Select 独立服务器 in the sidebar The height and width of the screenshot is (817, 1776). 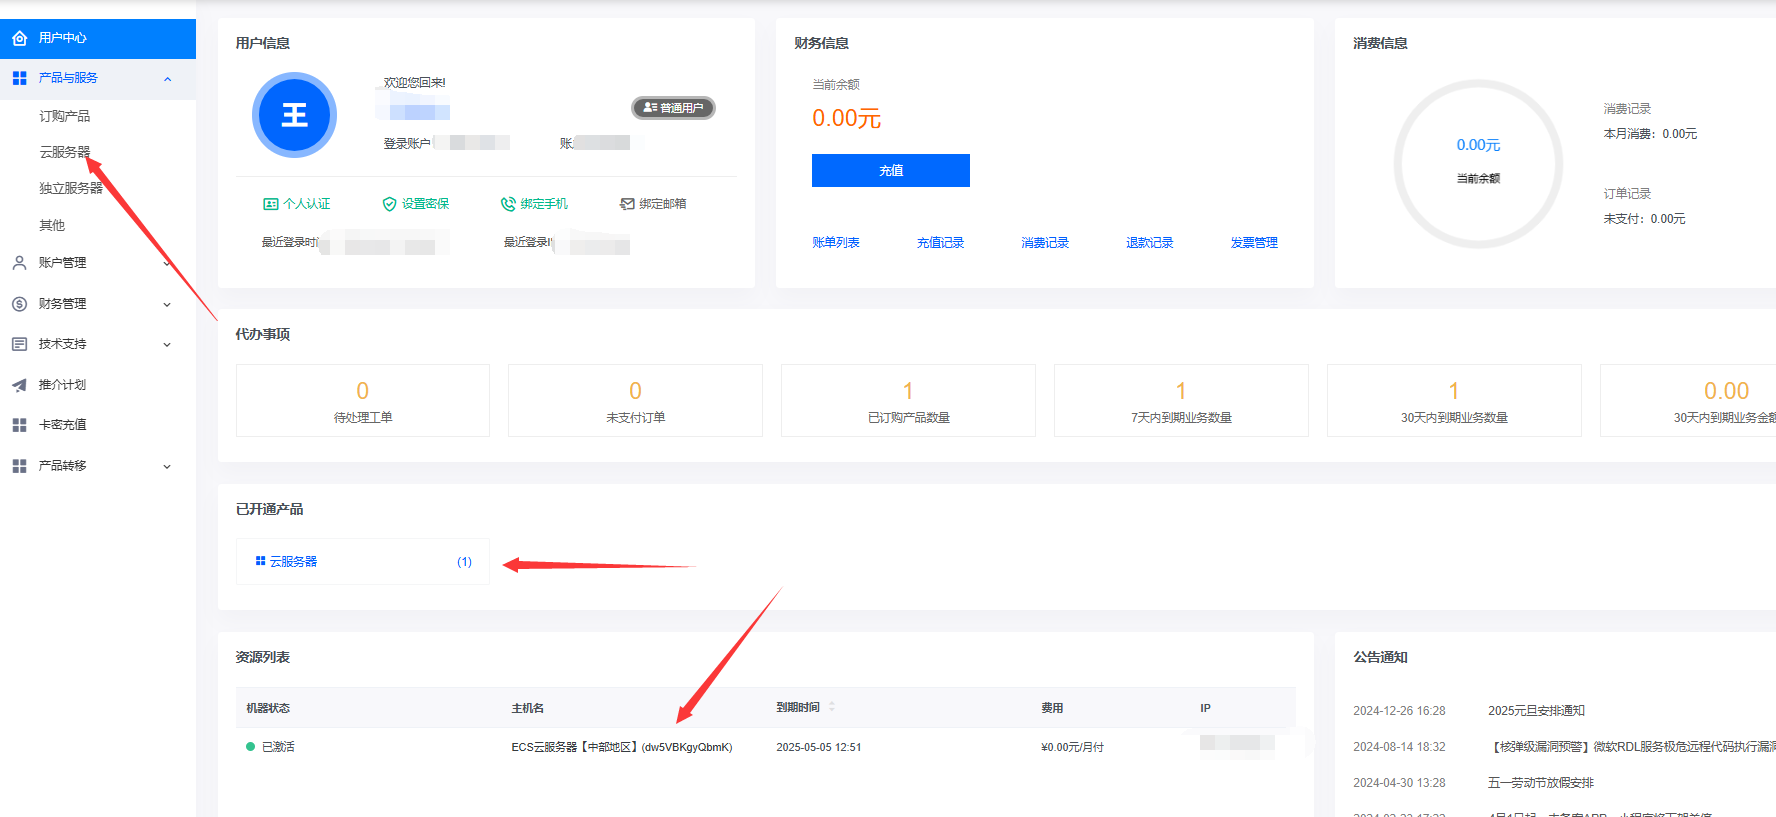pyautogui.click(x=70, y=188)
